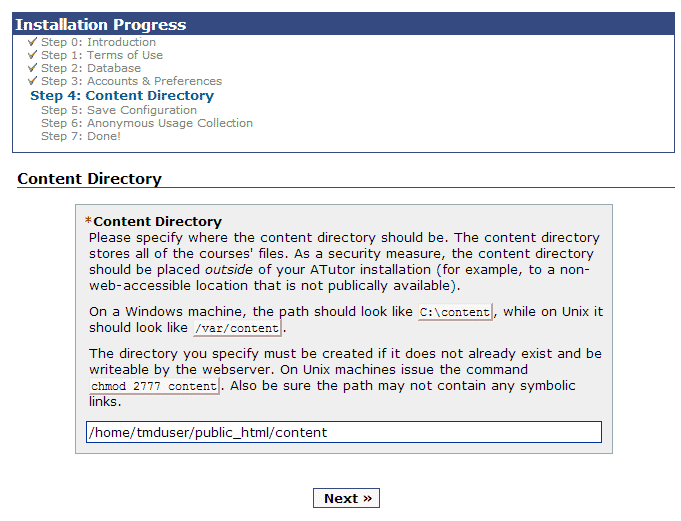Image resolution: width=681 pixels, height=521 pixels.
Task: Click the checkmark beside Step 0: Introduction
Action: tap(33, 42)
